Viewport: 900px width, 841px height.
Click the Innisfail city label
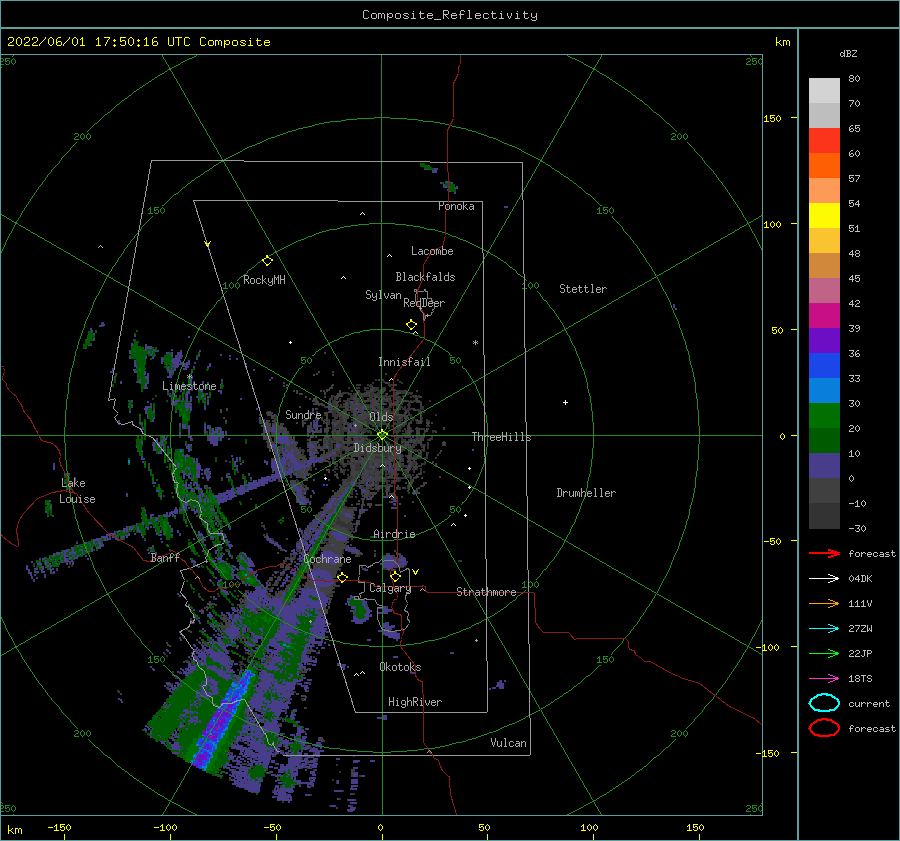tap(404, 362)
